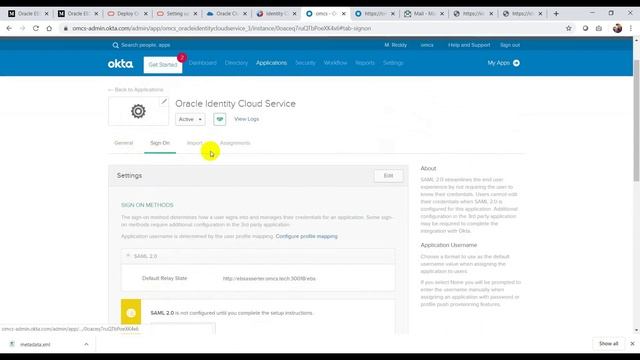Viewport: 640px width, 360px height.
Task: Reload the page with the refresh icon
Action: point(36,28)
